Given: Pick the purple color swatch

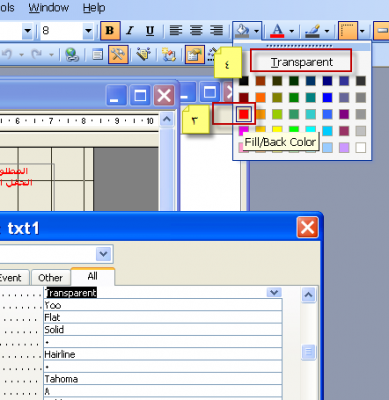Looking at the screenshot, I should [x=344, y=114].
